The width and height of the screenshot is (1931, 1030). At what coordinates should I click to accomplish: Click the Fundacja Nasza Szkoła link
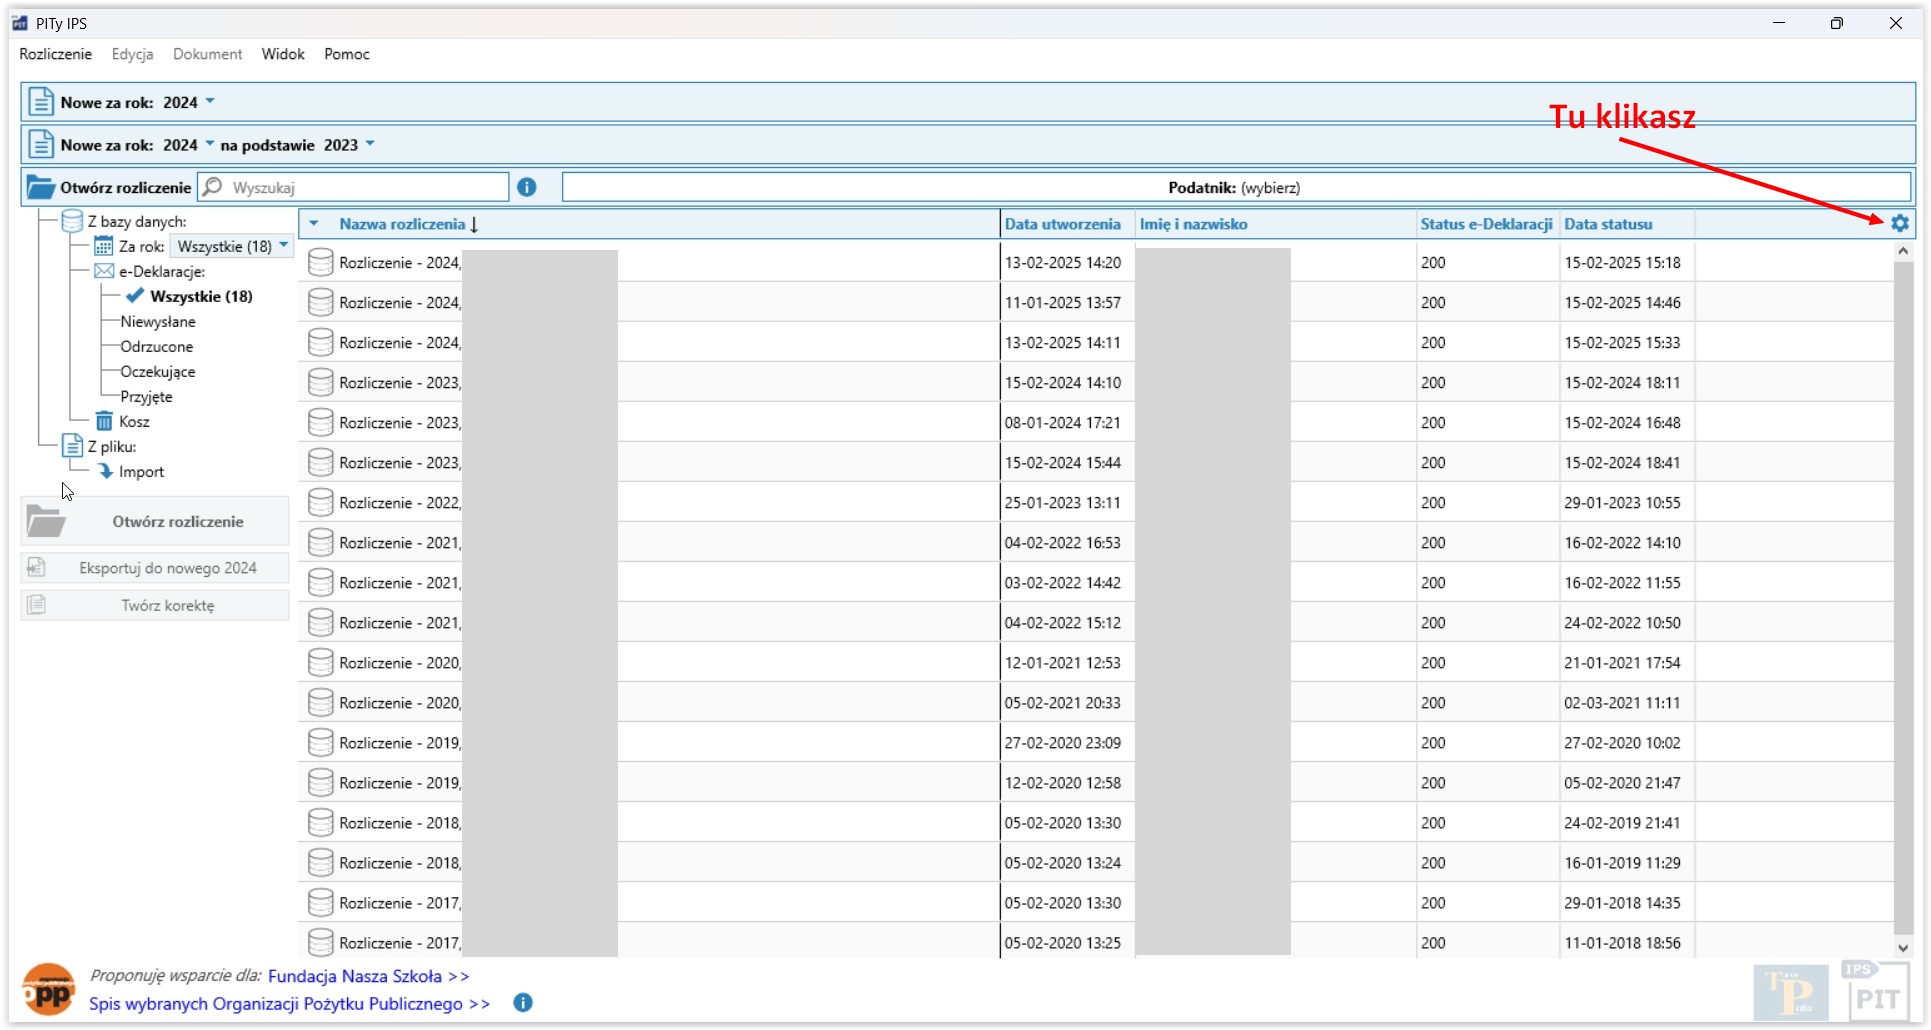click(354, 976)
